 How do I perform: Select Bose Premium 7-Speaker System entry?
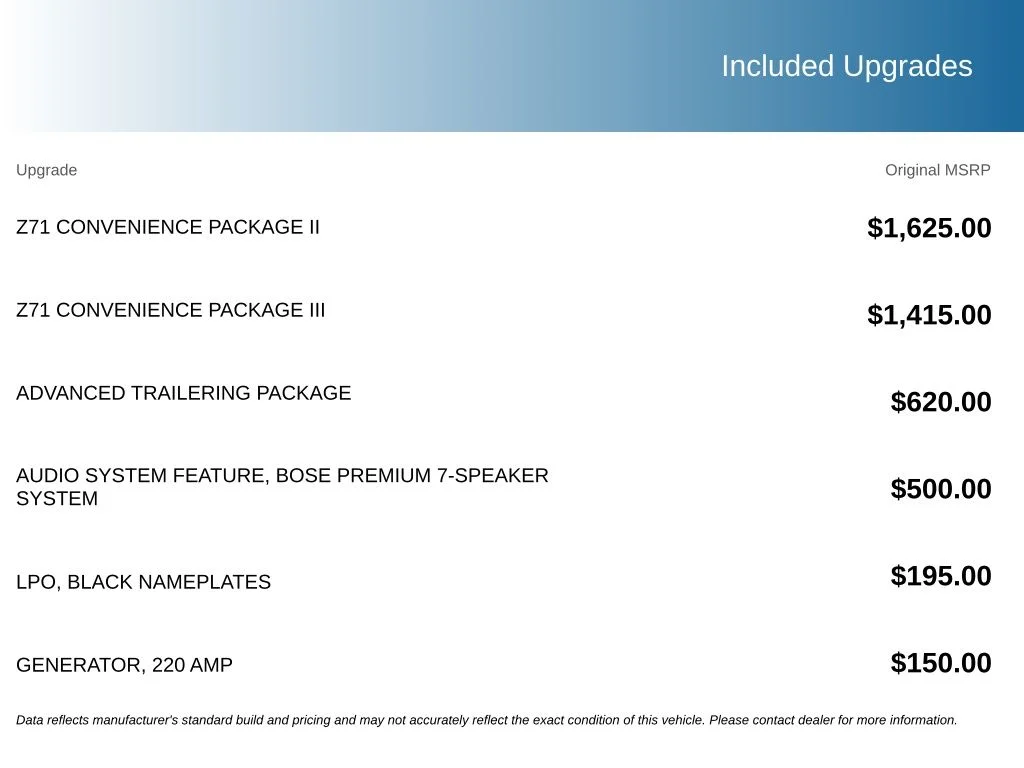[282, 487]
